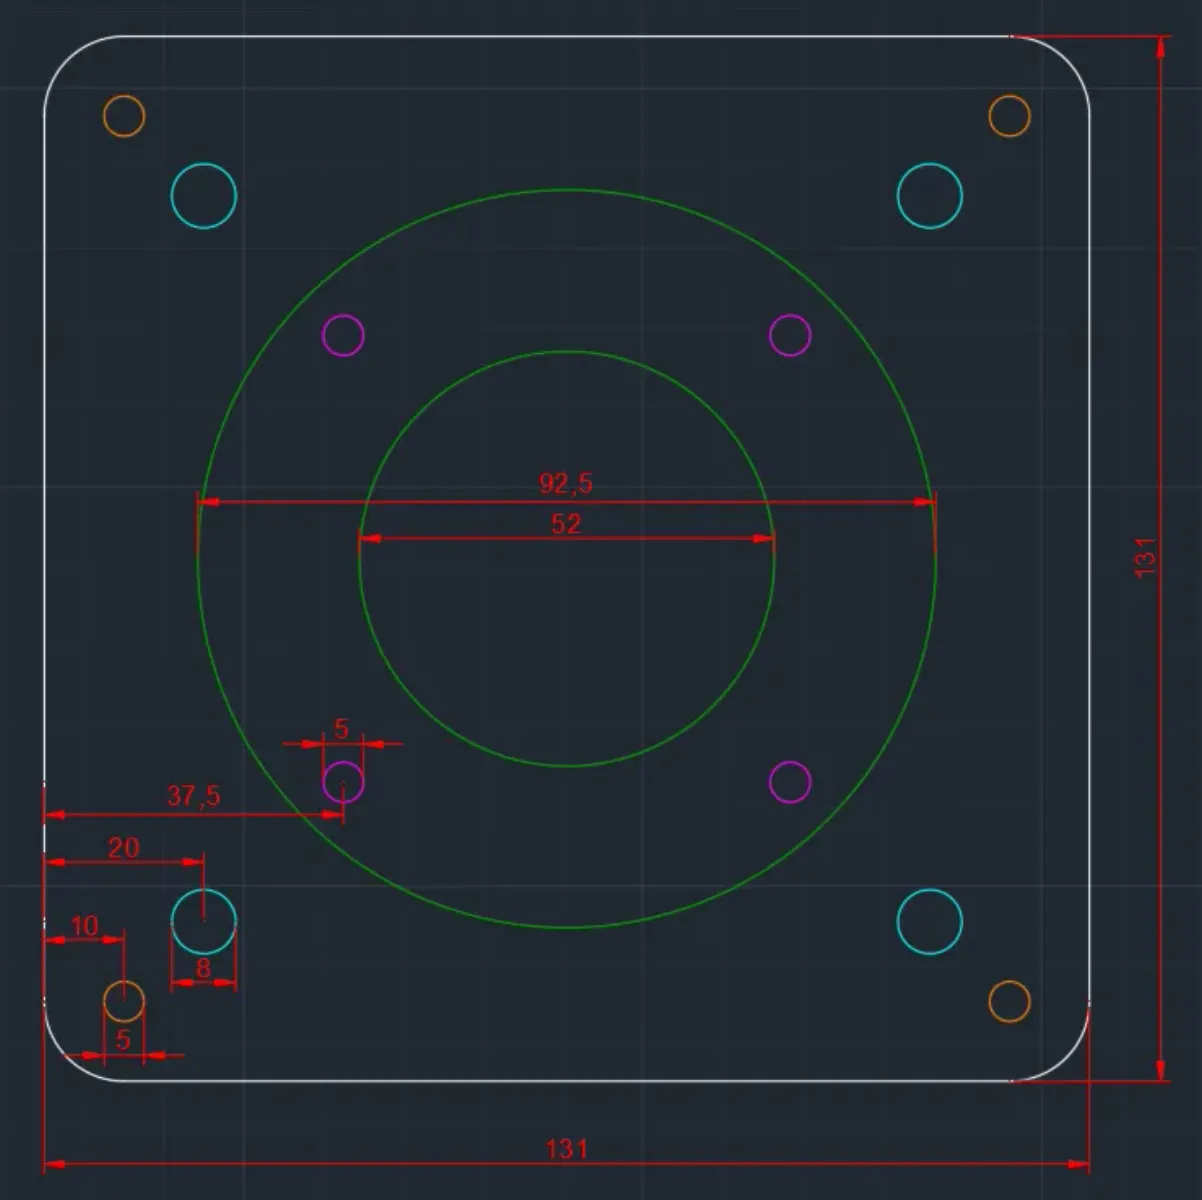Select the 92,5 diameter dimension text
The height and width of the screenshot is (1200, 1202).
pos(566,484)
